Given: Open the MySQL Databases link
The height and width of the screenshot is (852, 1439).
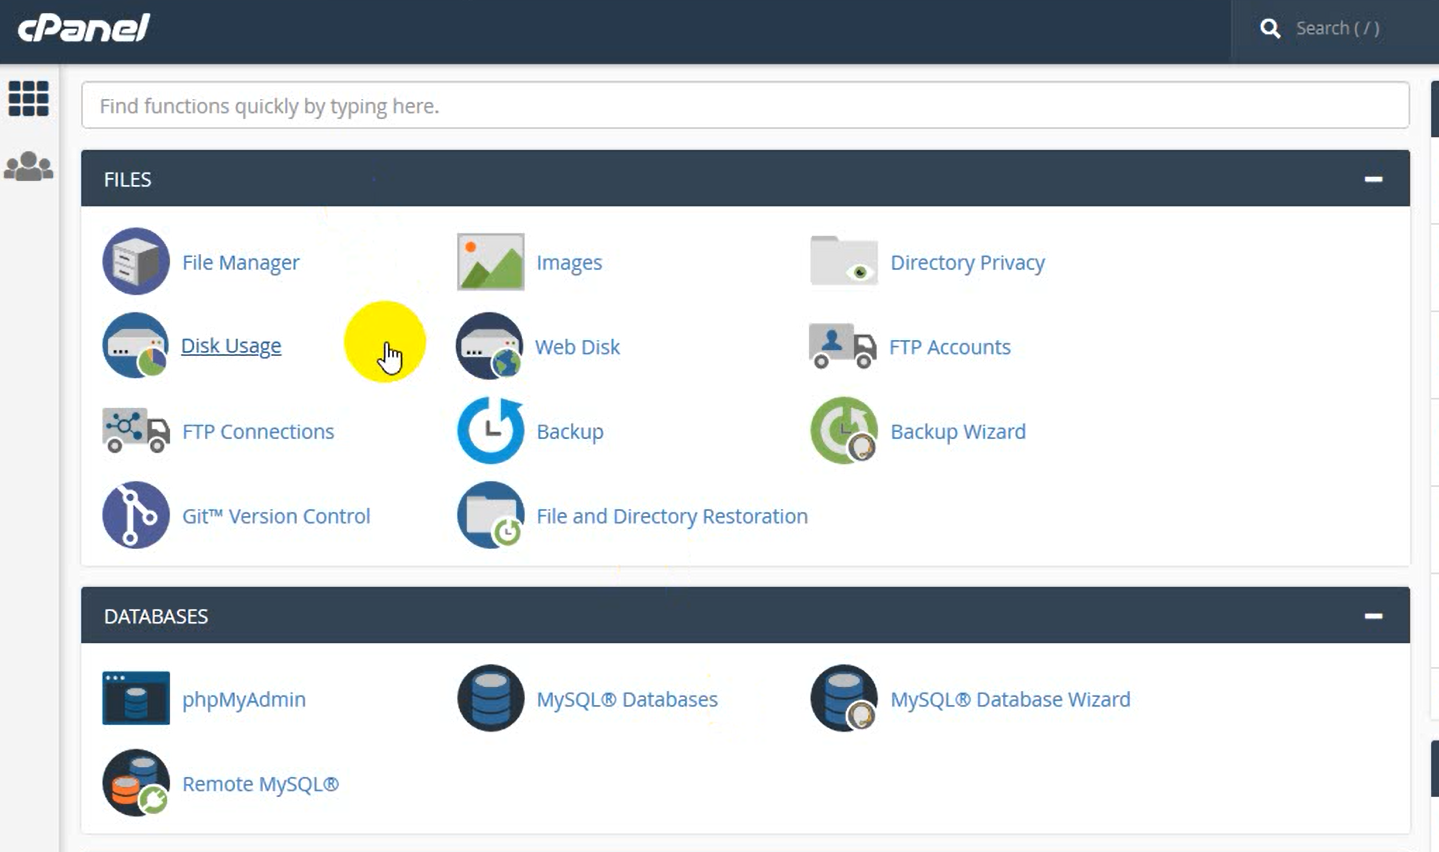Looking at the screenshot, I should tap(626, 700).
